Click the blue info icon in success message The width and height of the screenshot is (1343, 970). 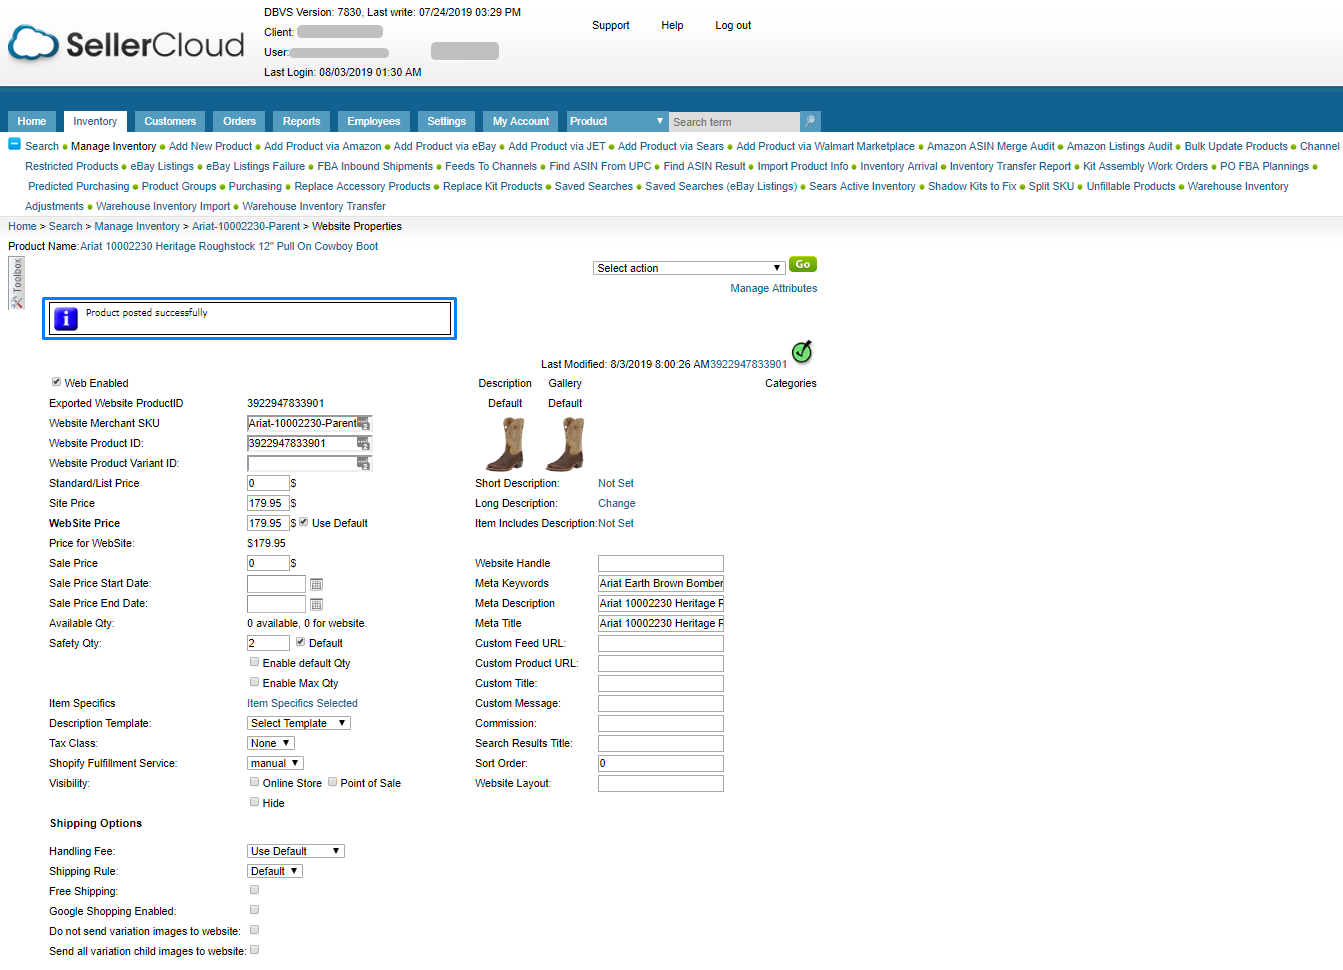click(x=65, y=319)
